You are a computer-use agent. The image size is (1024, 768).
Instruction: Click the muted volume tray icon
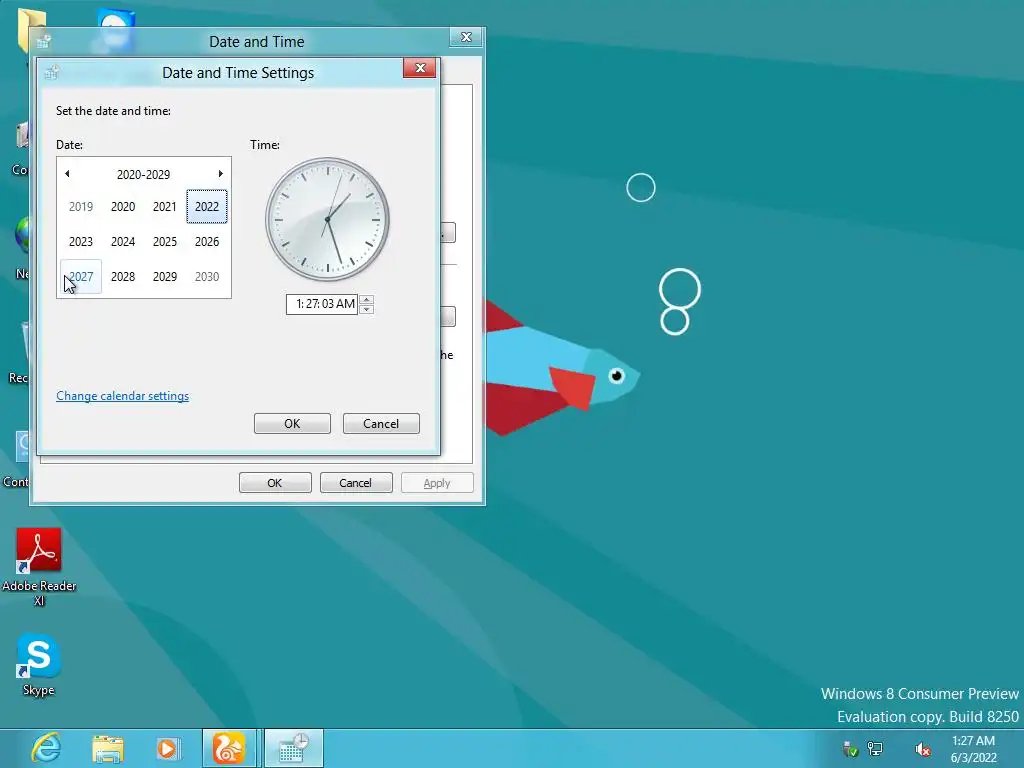coord(922,749)
